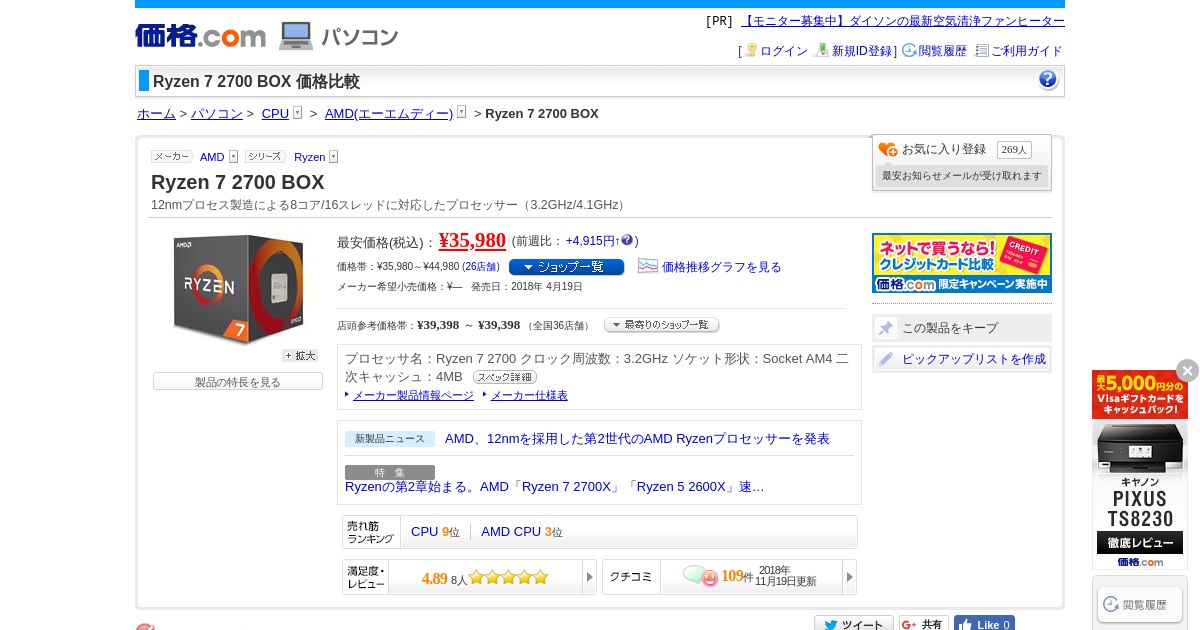Expand the AMD(エーエムディー) breadcrumb dropdown arrow
The image size is (1200, 630).
pyautogui.click(x=461, y=113)
